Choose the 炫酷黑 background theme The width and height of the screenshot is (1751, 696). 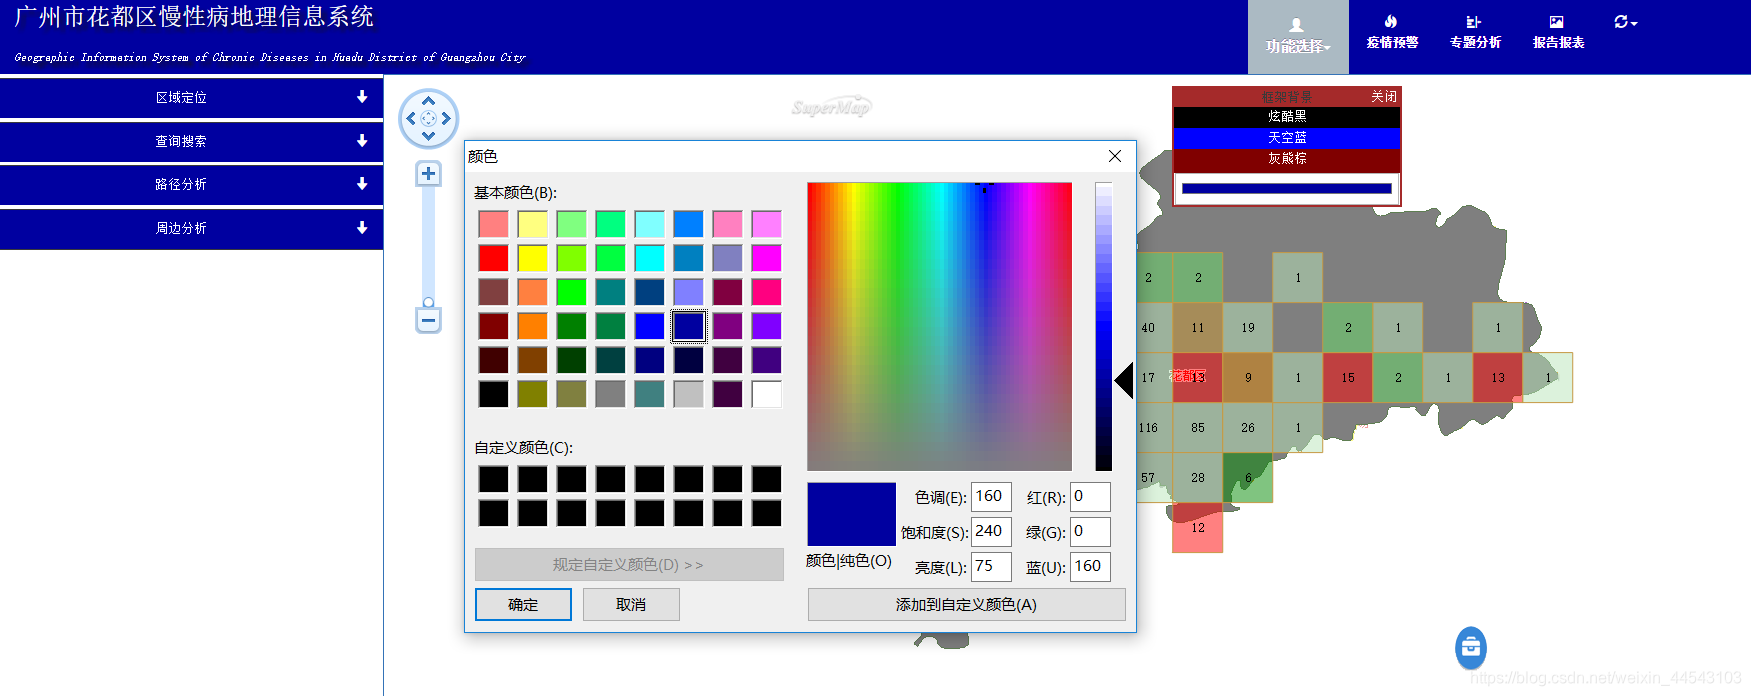point(1287,116)
